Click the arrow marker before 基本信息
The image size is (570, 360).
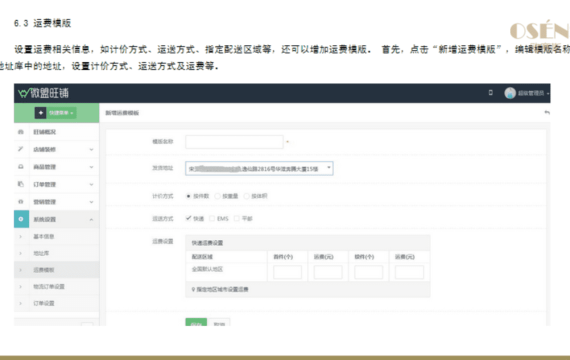(x=20, y=236)
